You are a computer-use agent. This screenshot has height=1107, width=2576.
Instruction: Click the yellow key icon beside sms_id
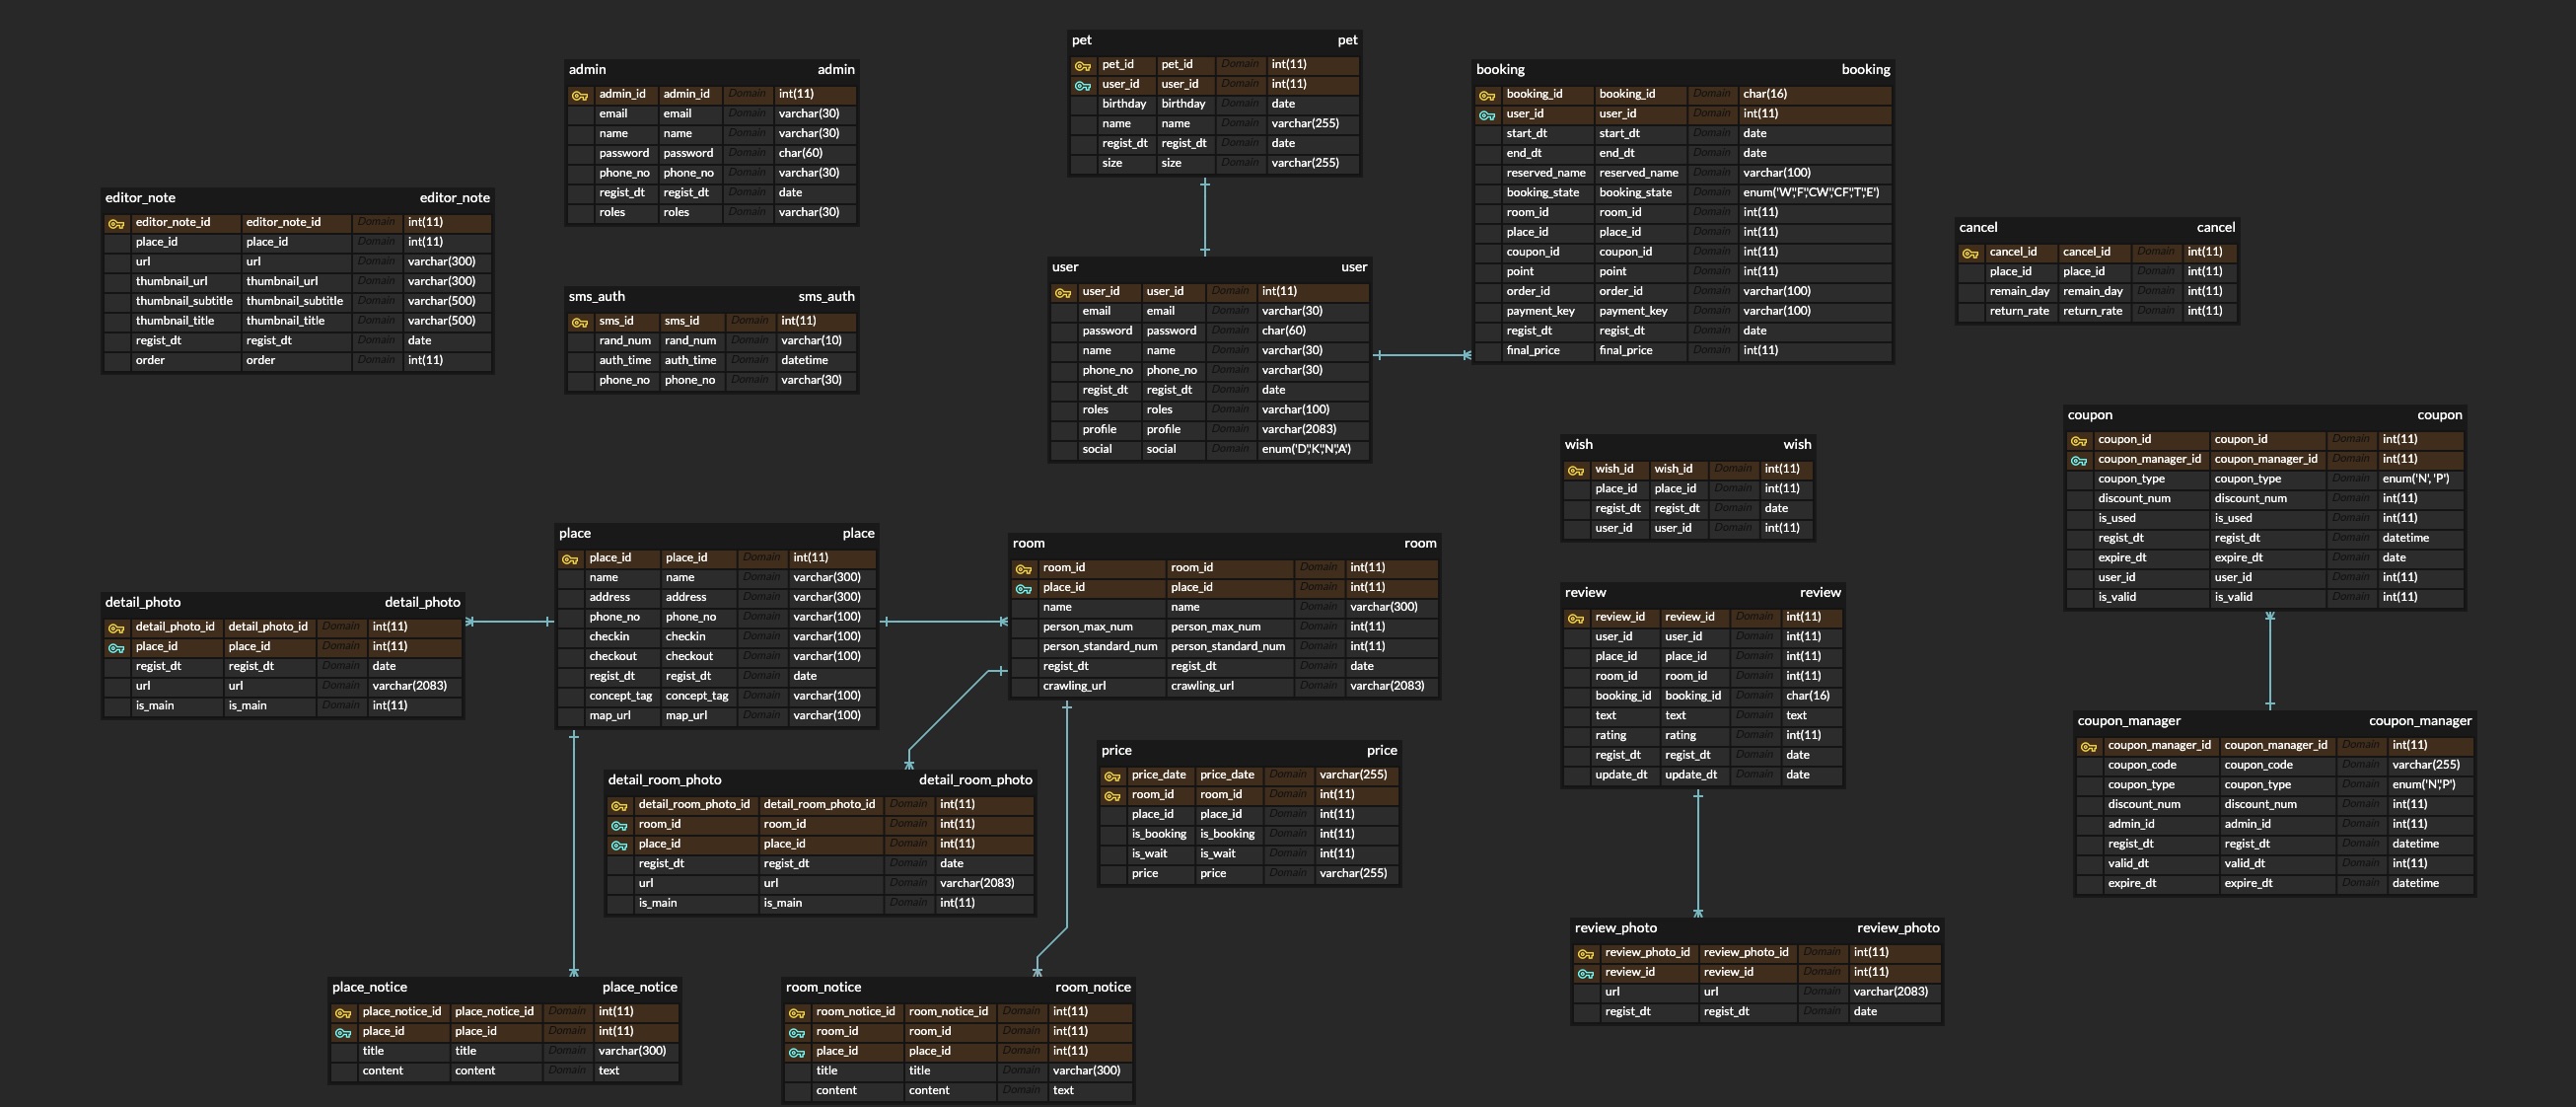(x=579, y=323)
